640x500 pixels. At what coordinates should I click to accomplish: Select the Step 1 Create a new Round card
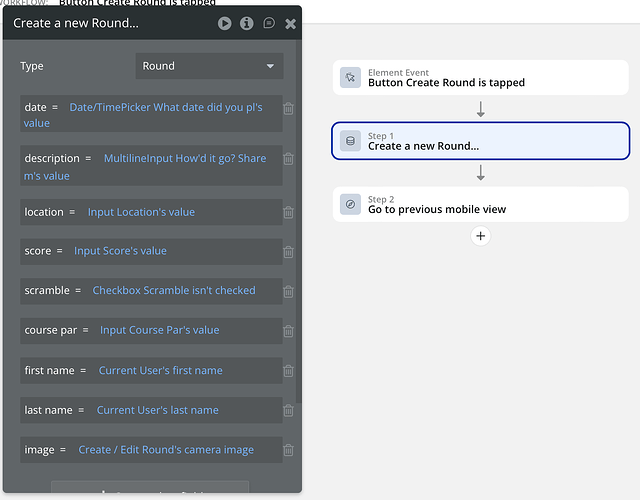pyautogui.click(x=480, y=141)
